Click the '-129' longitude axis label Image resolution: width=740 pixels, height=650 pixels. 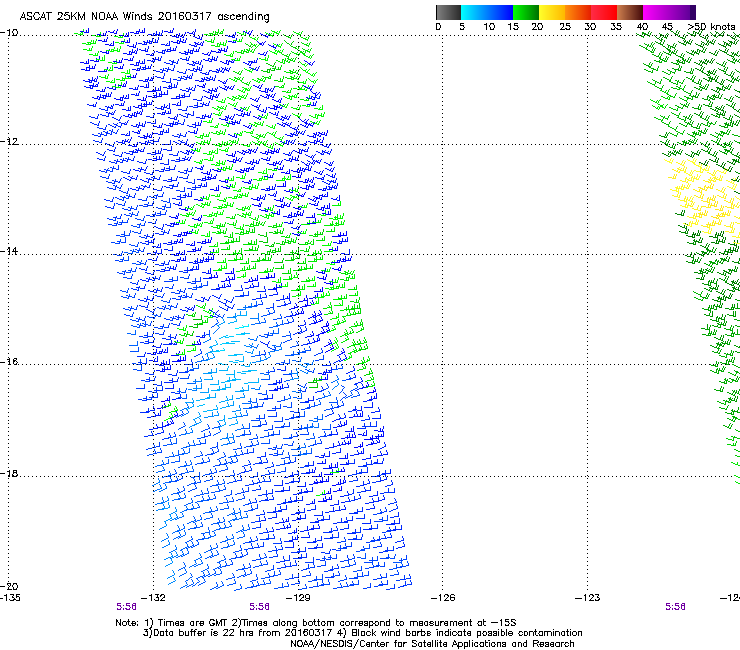(x=298, y=598)
